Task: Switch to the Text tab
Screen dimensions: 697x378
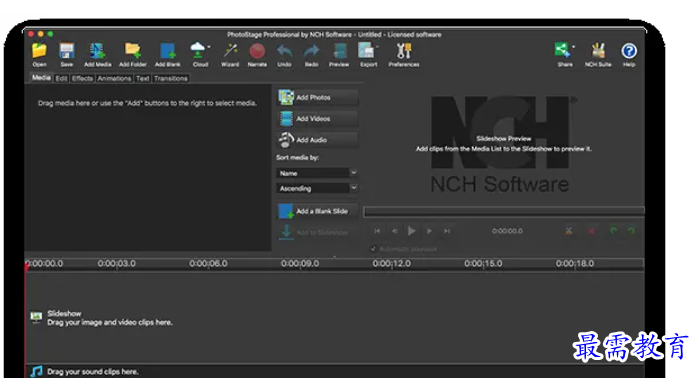Action: (142, 78)
